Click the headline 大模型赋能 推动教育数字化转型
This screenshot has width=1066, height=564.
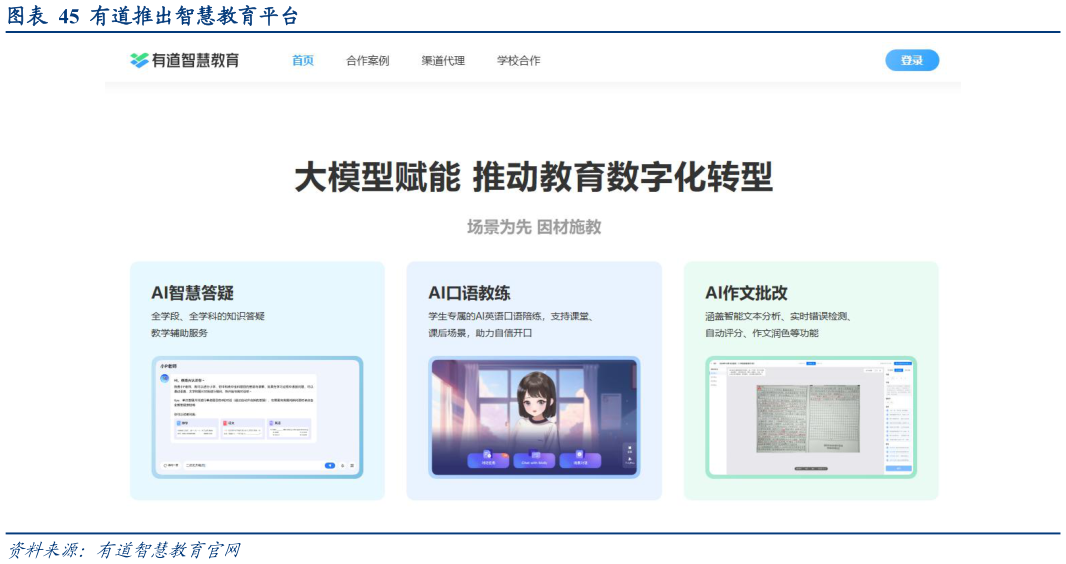[534, 177]
